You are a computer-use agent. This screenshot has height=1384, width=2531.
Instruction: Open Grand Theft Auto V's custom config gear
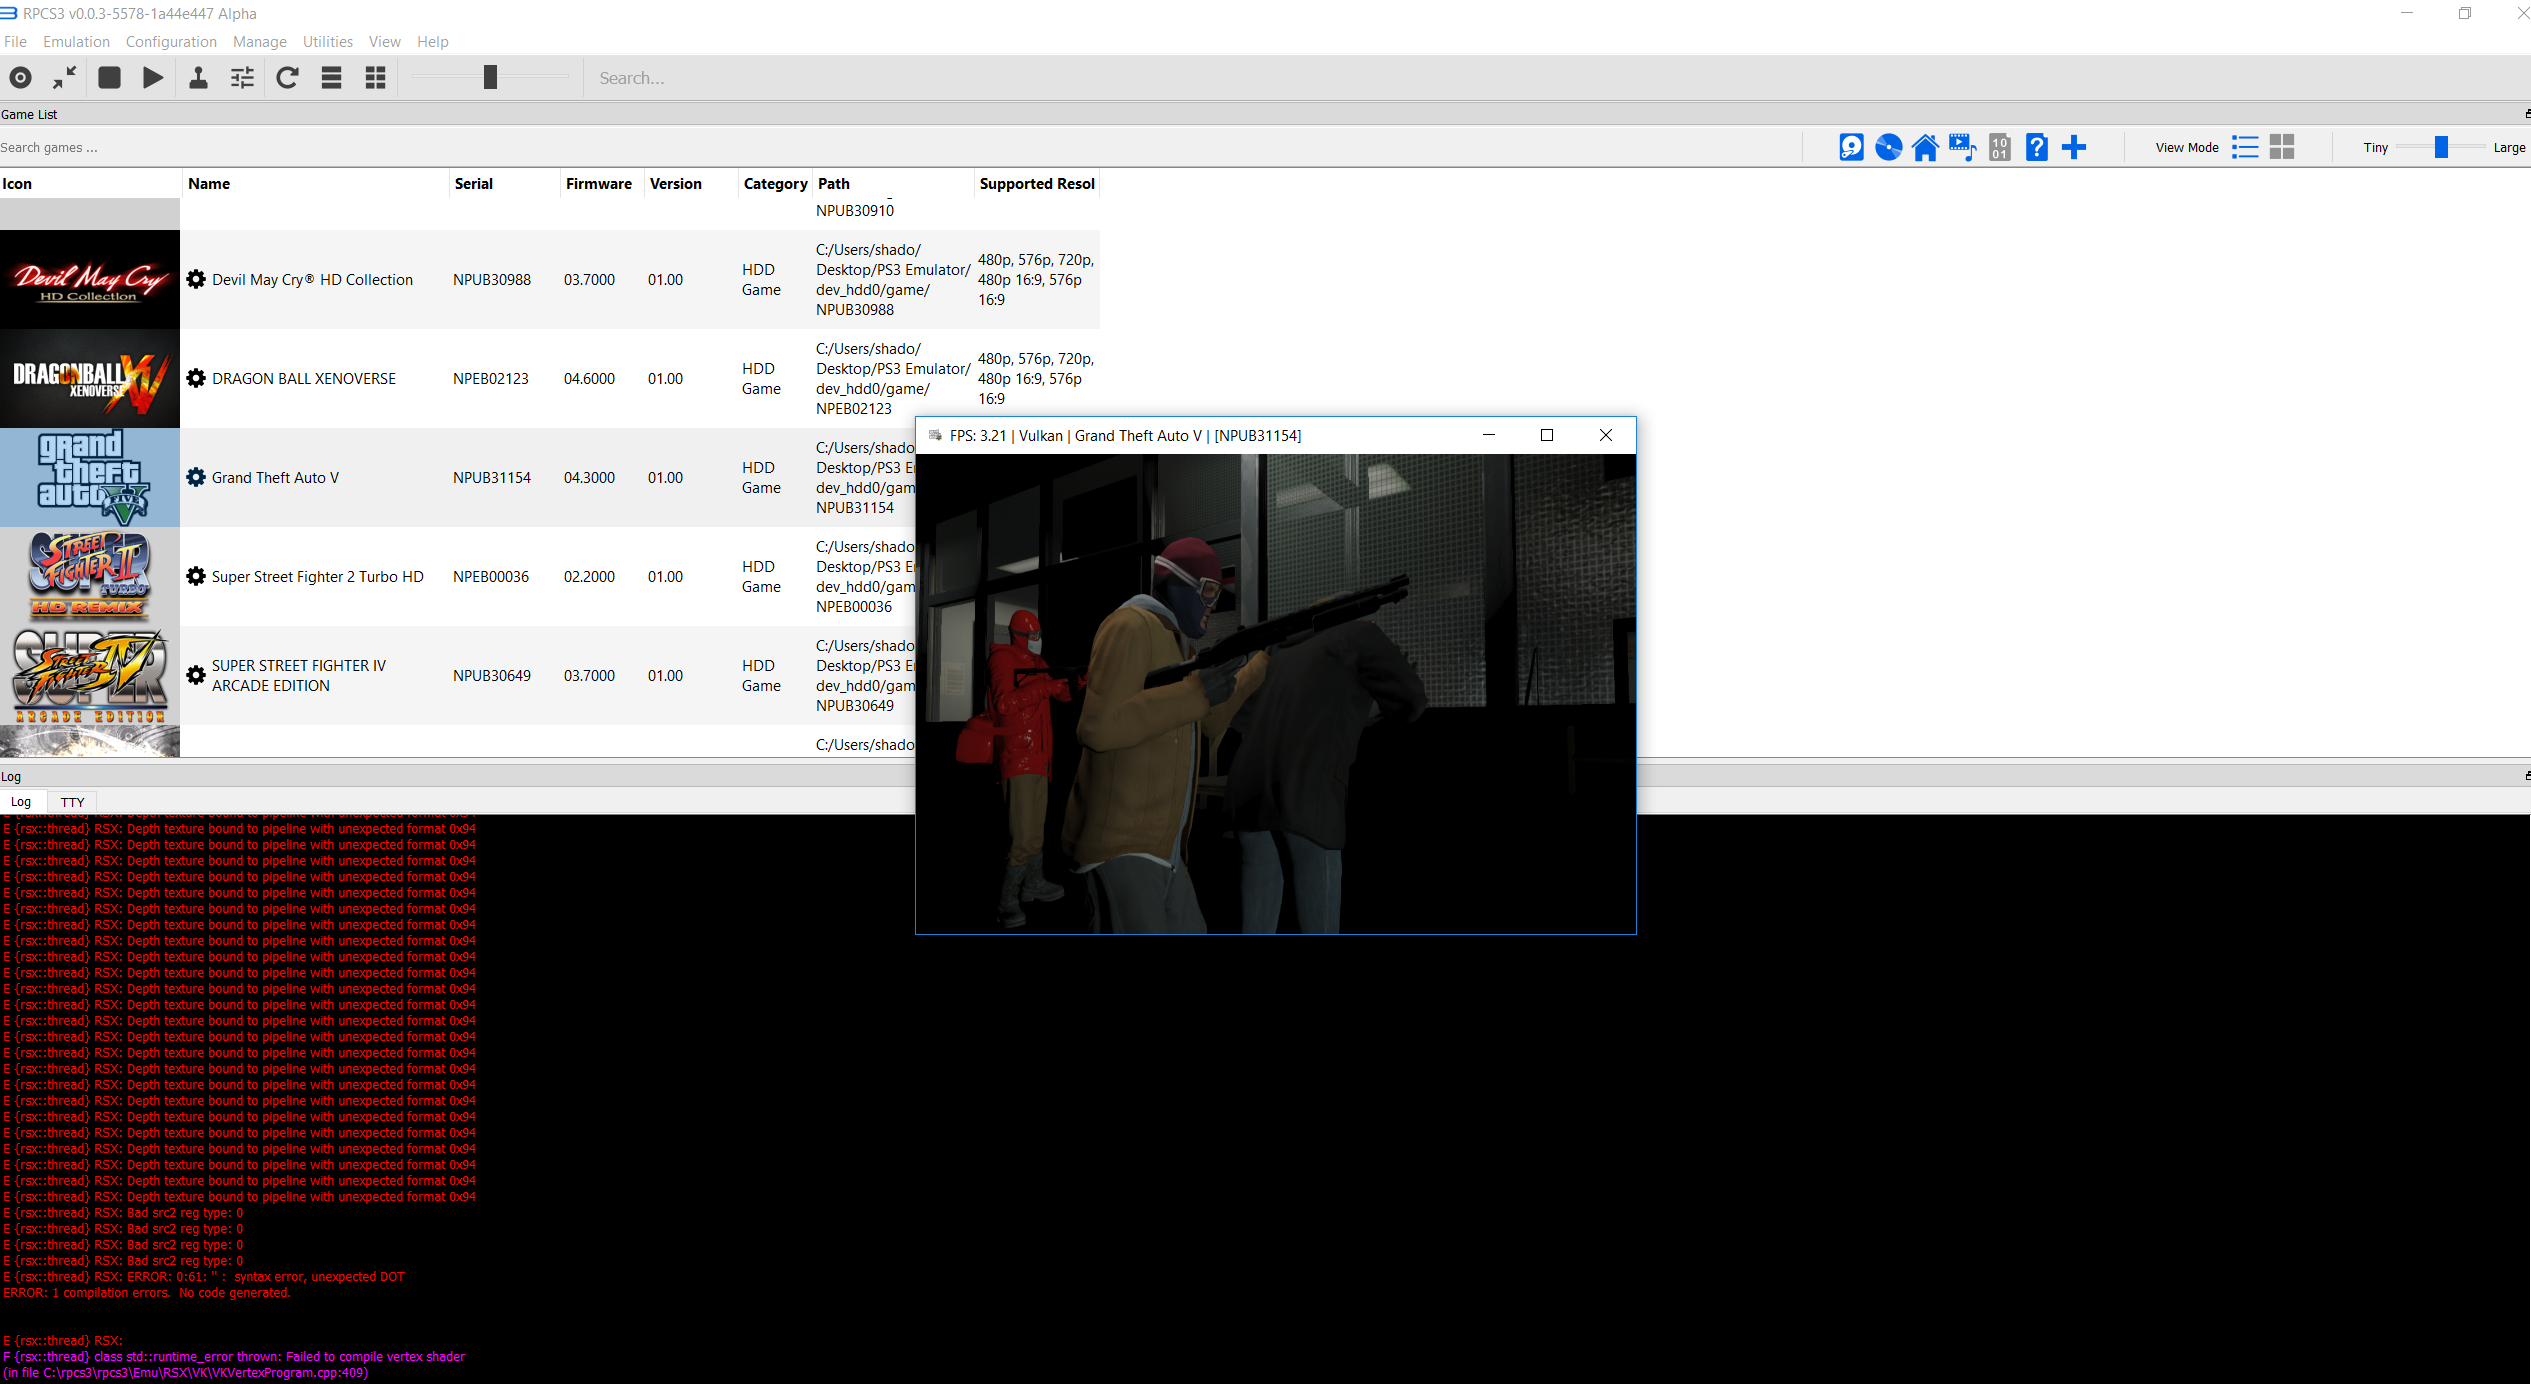tap(196, 478)
